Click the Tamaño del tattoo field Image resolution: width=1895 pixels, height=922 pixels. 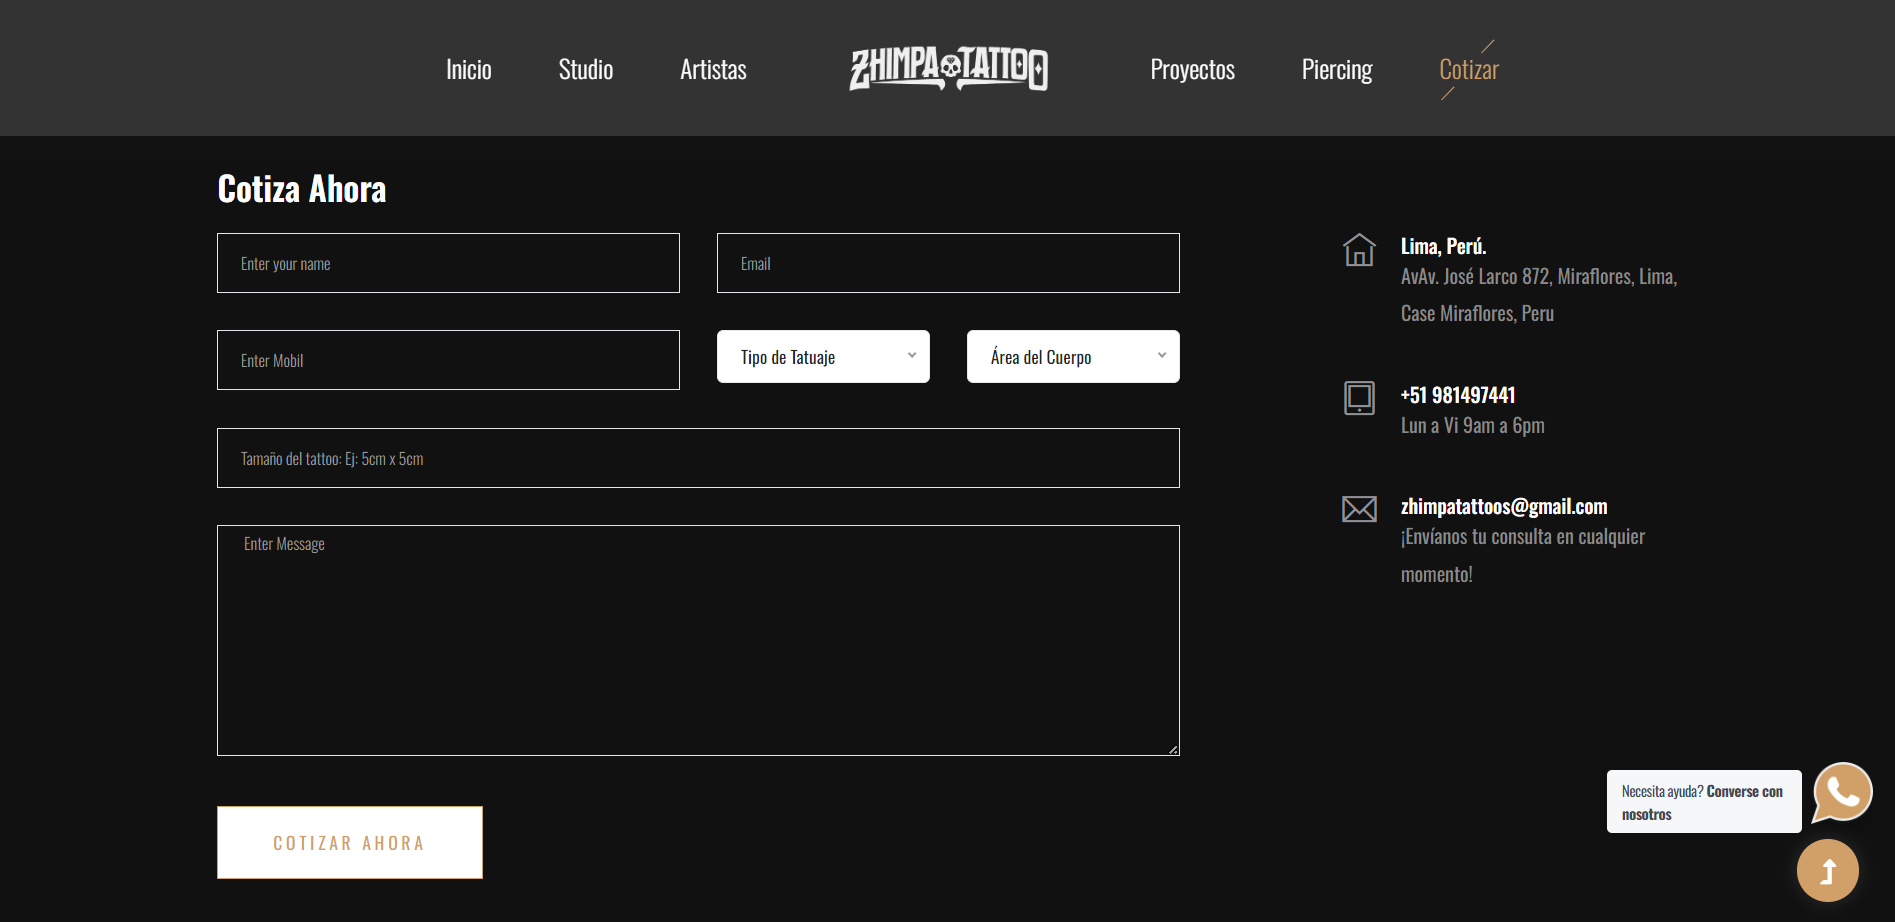(698, 458)
